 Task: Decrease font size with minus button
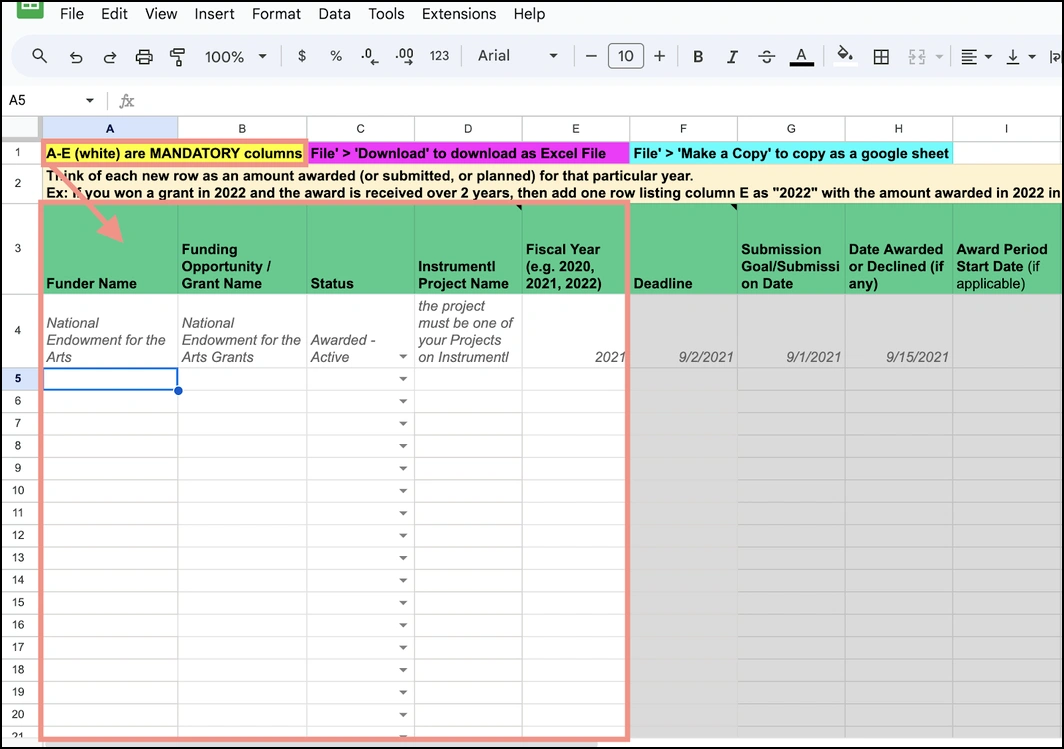point(591,56)
